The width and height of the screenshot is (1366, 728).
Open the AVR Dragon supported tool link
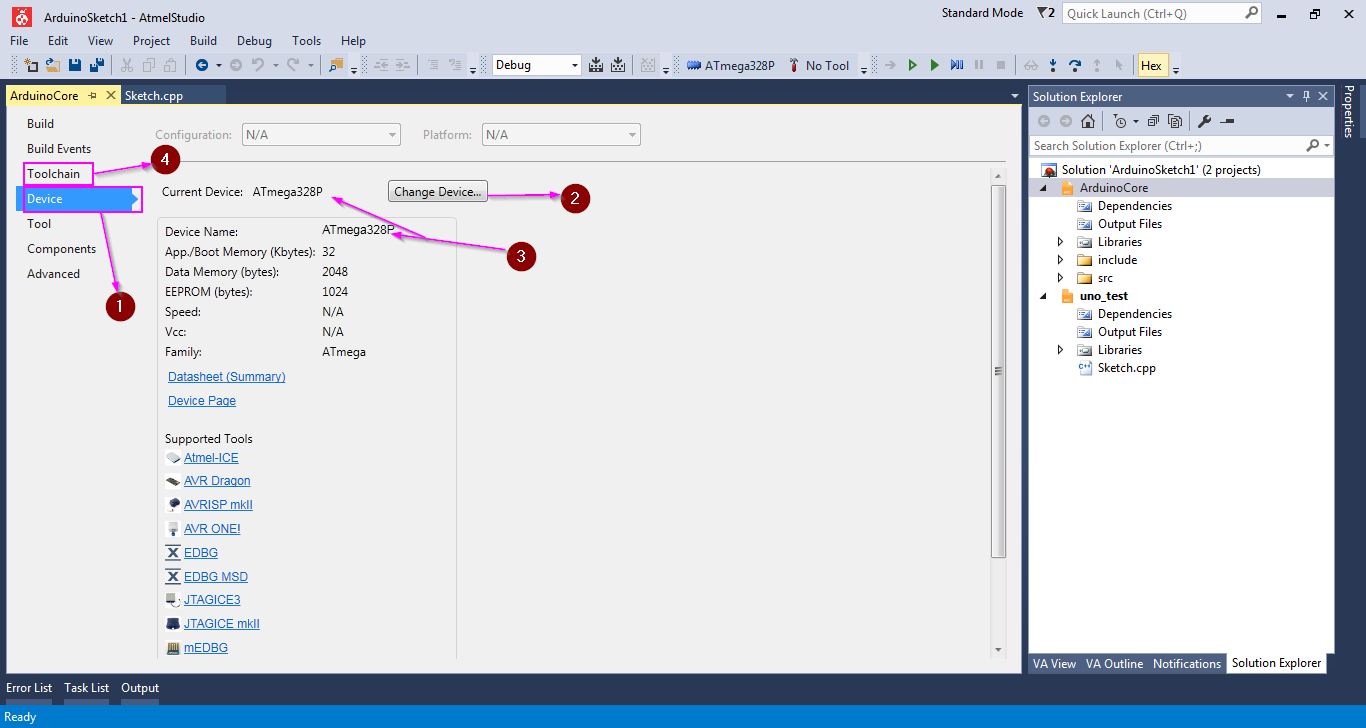pyautogui.click(x=217, y=481)
